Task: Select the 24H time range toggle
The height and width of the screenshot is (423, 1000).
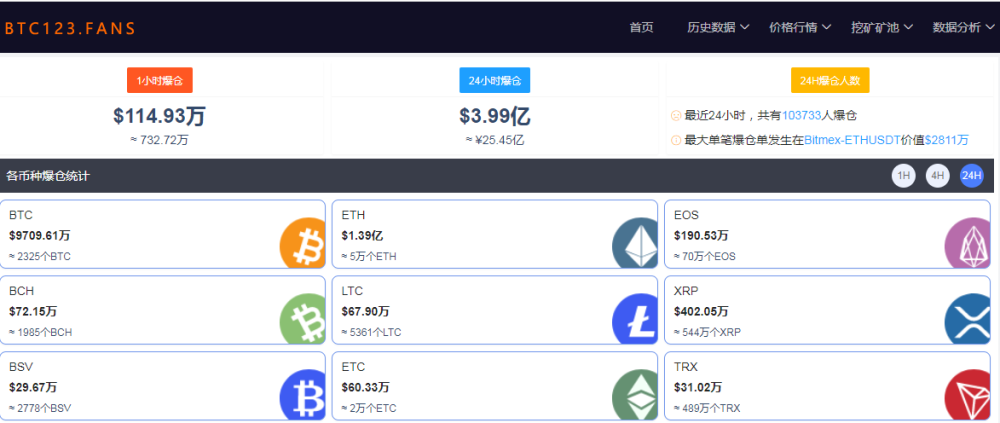Action: (x=972, y=176)
